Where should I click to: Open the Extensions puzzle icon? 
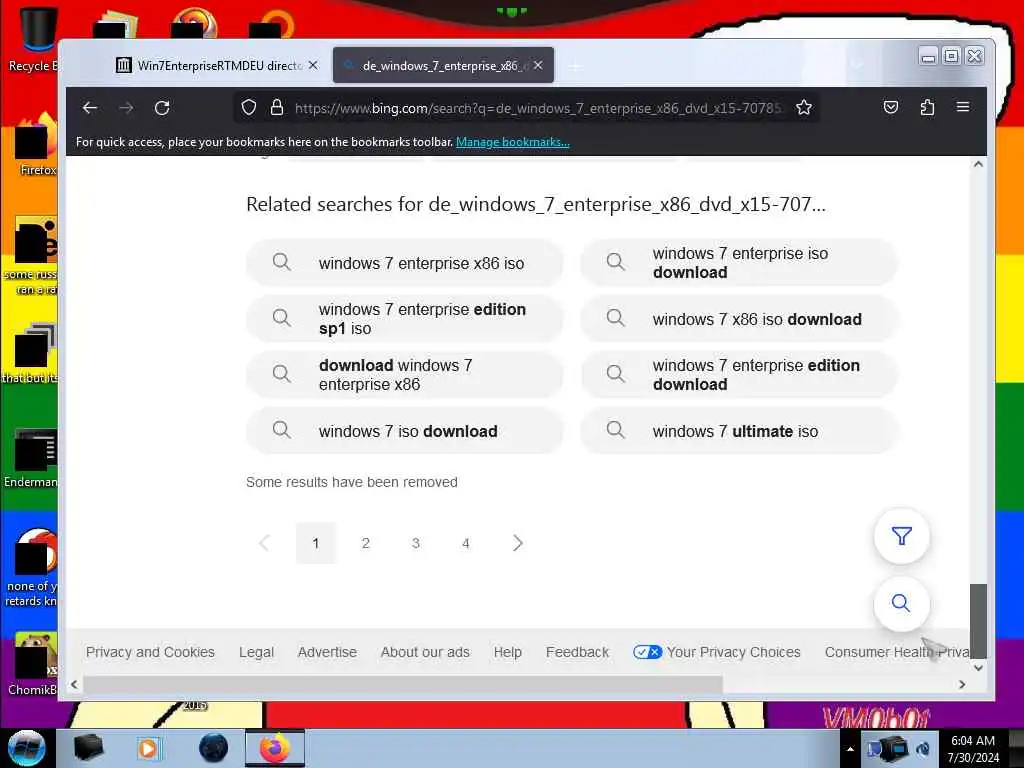(927, 108)
